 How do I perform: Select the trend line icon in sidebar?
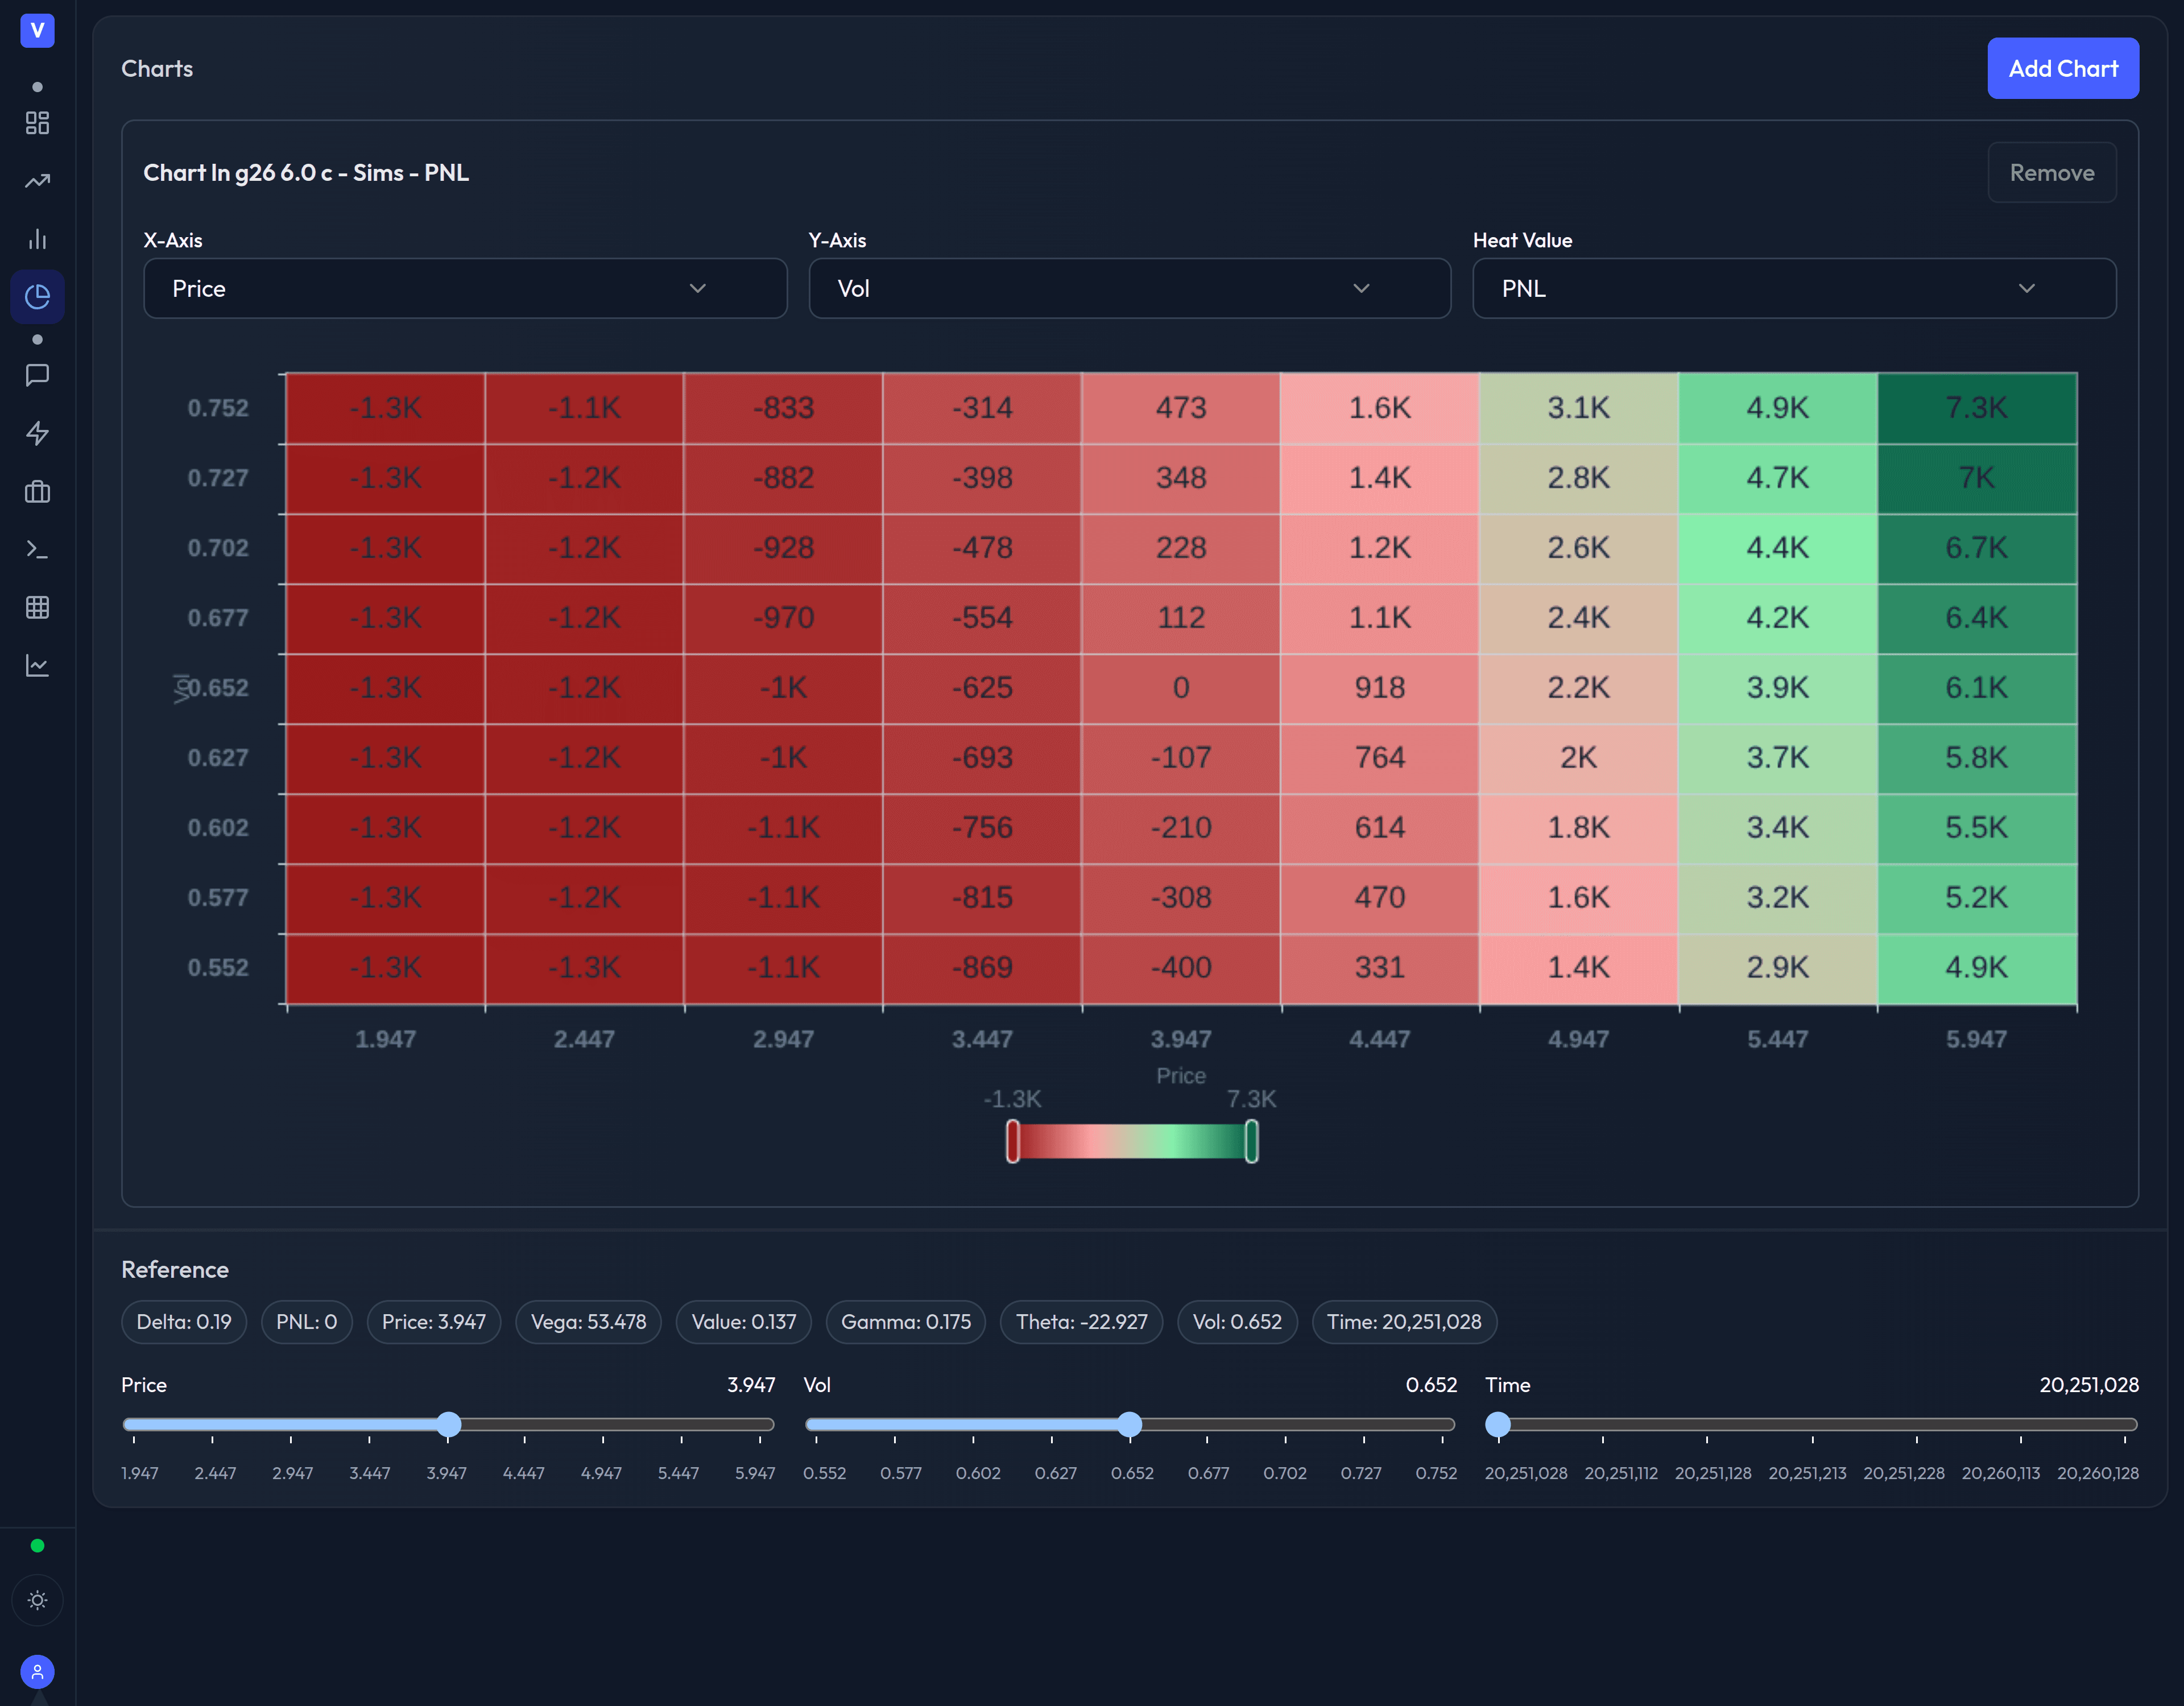click(x=37, y=181)
